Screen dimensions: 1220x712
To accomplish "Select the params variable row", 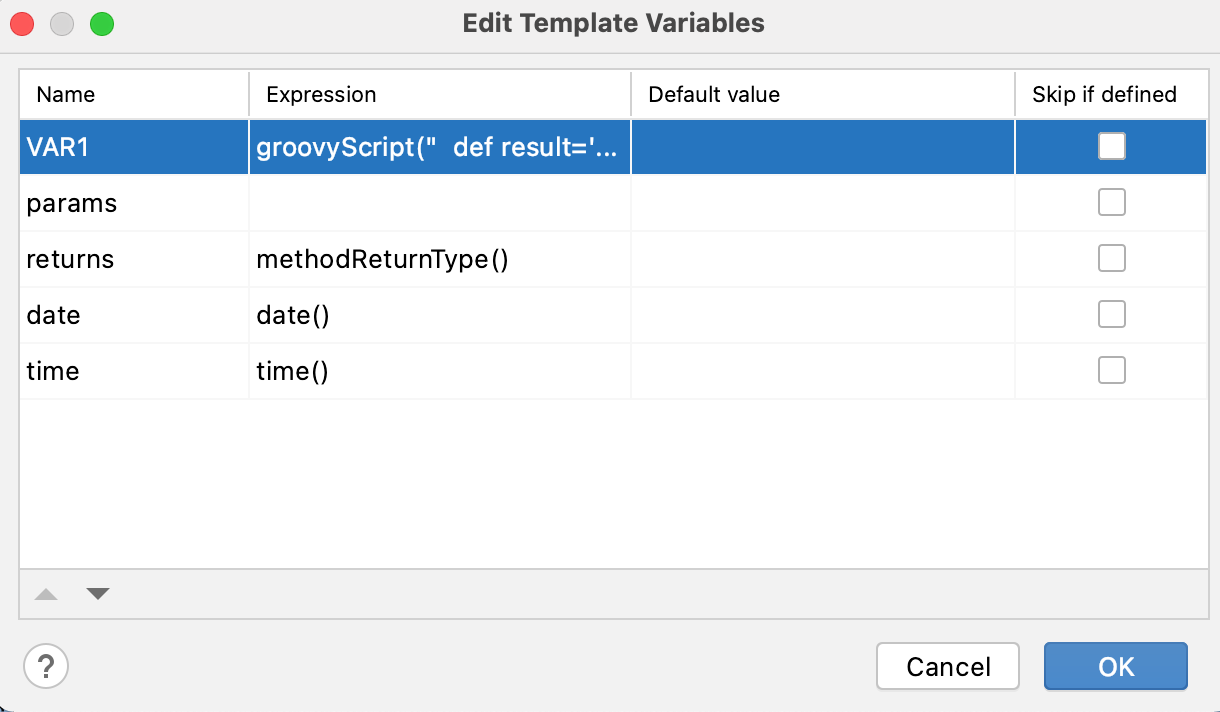I will coord(72,204).
